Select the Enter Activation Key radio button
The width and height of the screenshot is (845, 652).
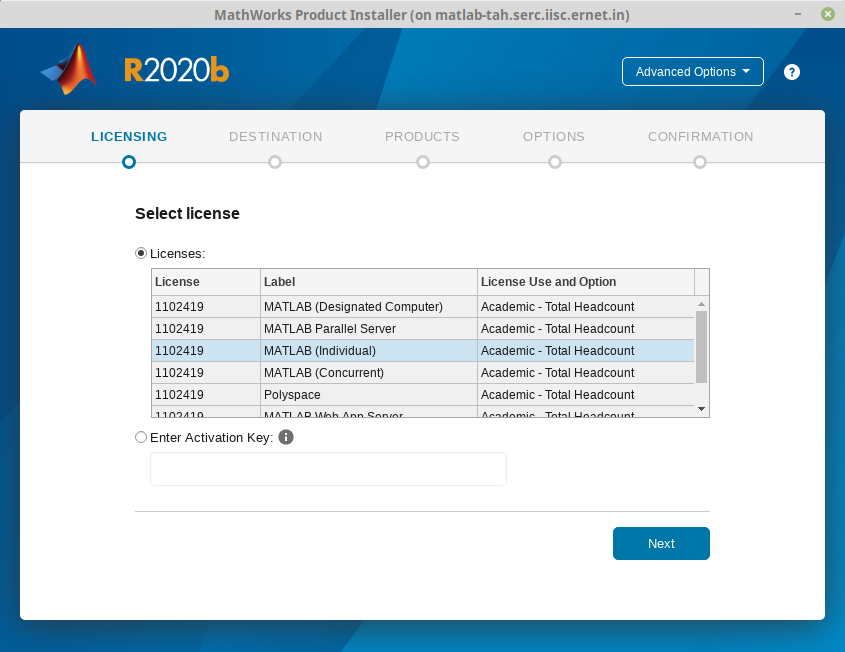141,437
